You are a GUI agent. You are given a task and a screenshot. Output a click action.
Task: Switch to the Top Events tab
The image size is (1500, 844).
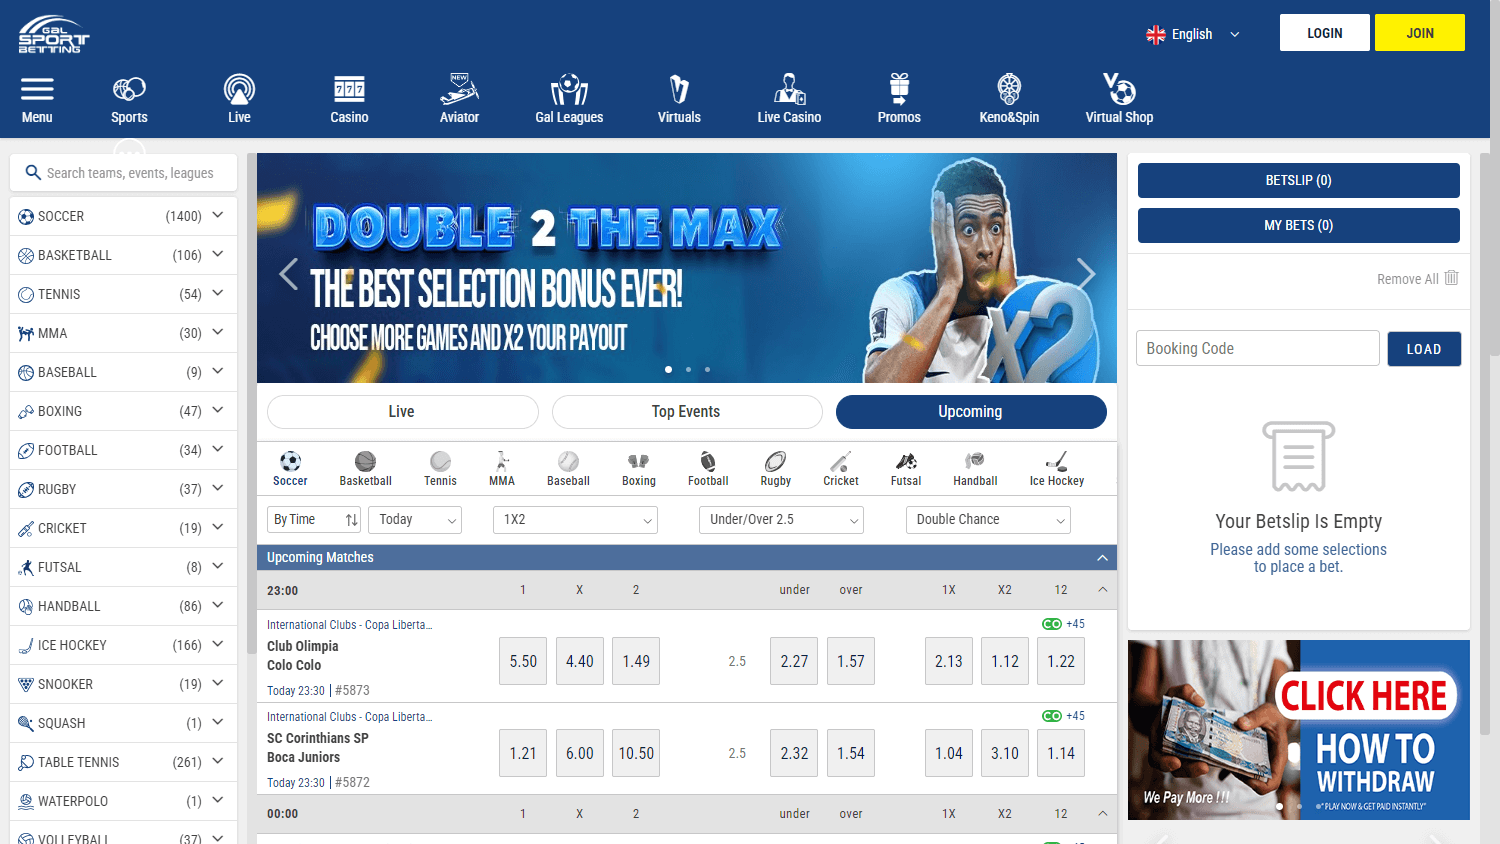[x=686, y=412]
